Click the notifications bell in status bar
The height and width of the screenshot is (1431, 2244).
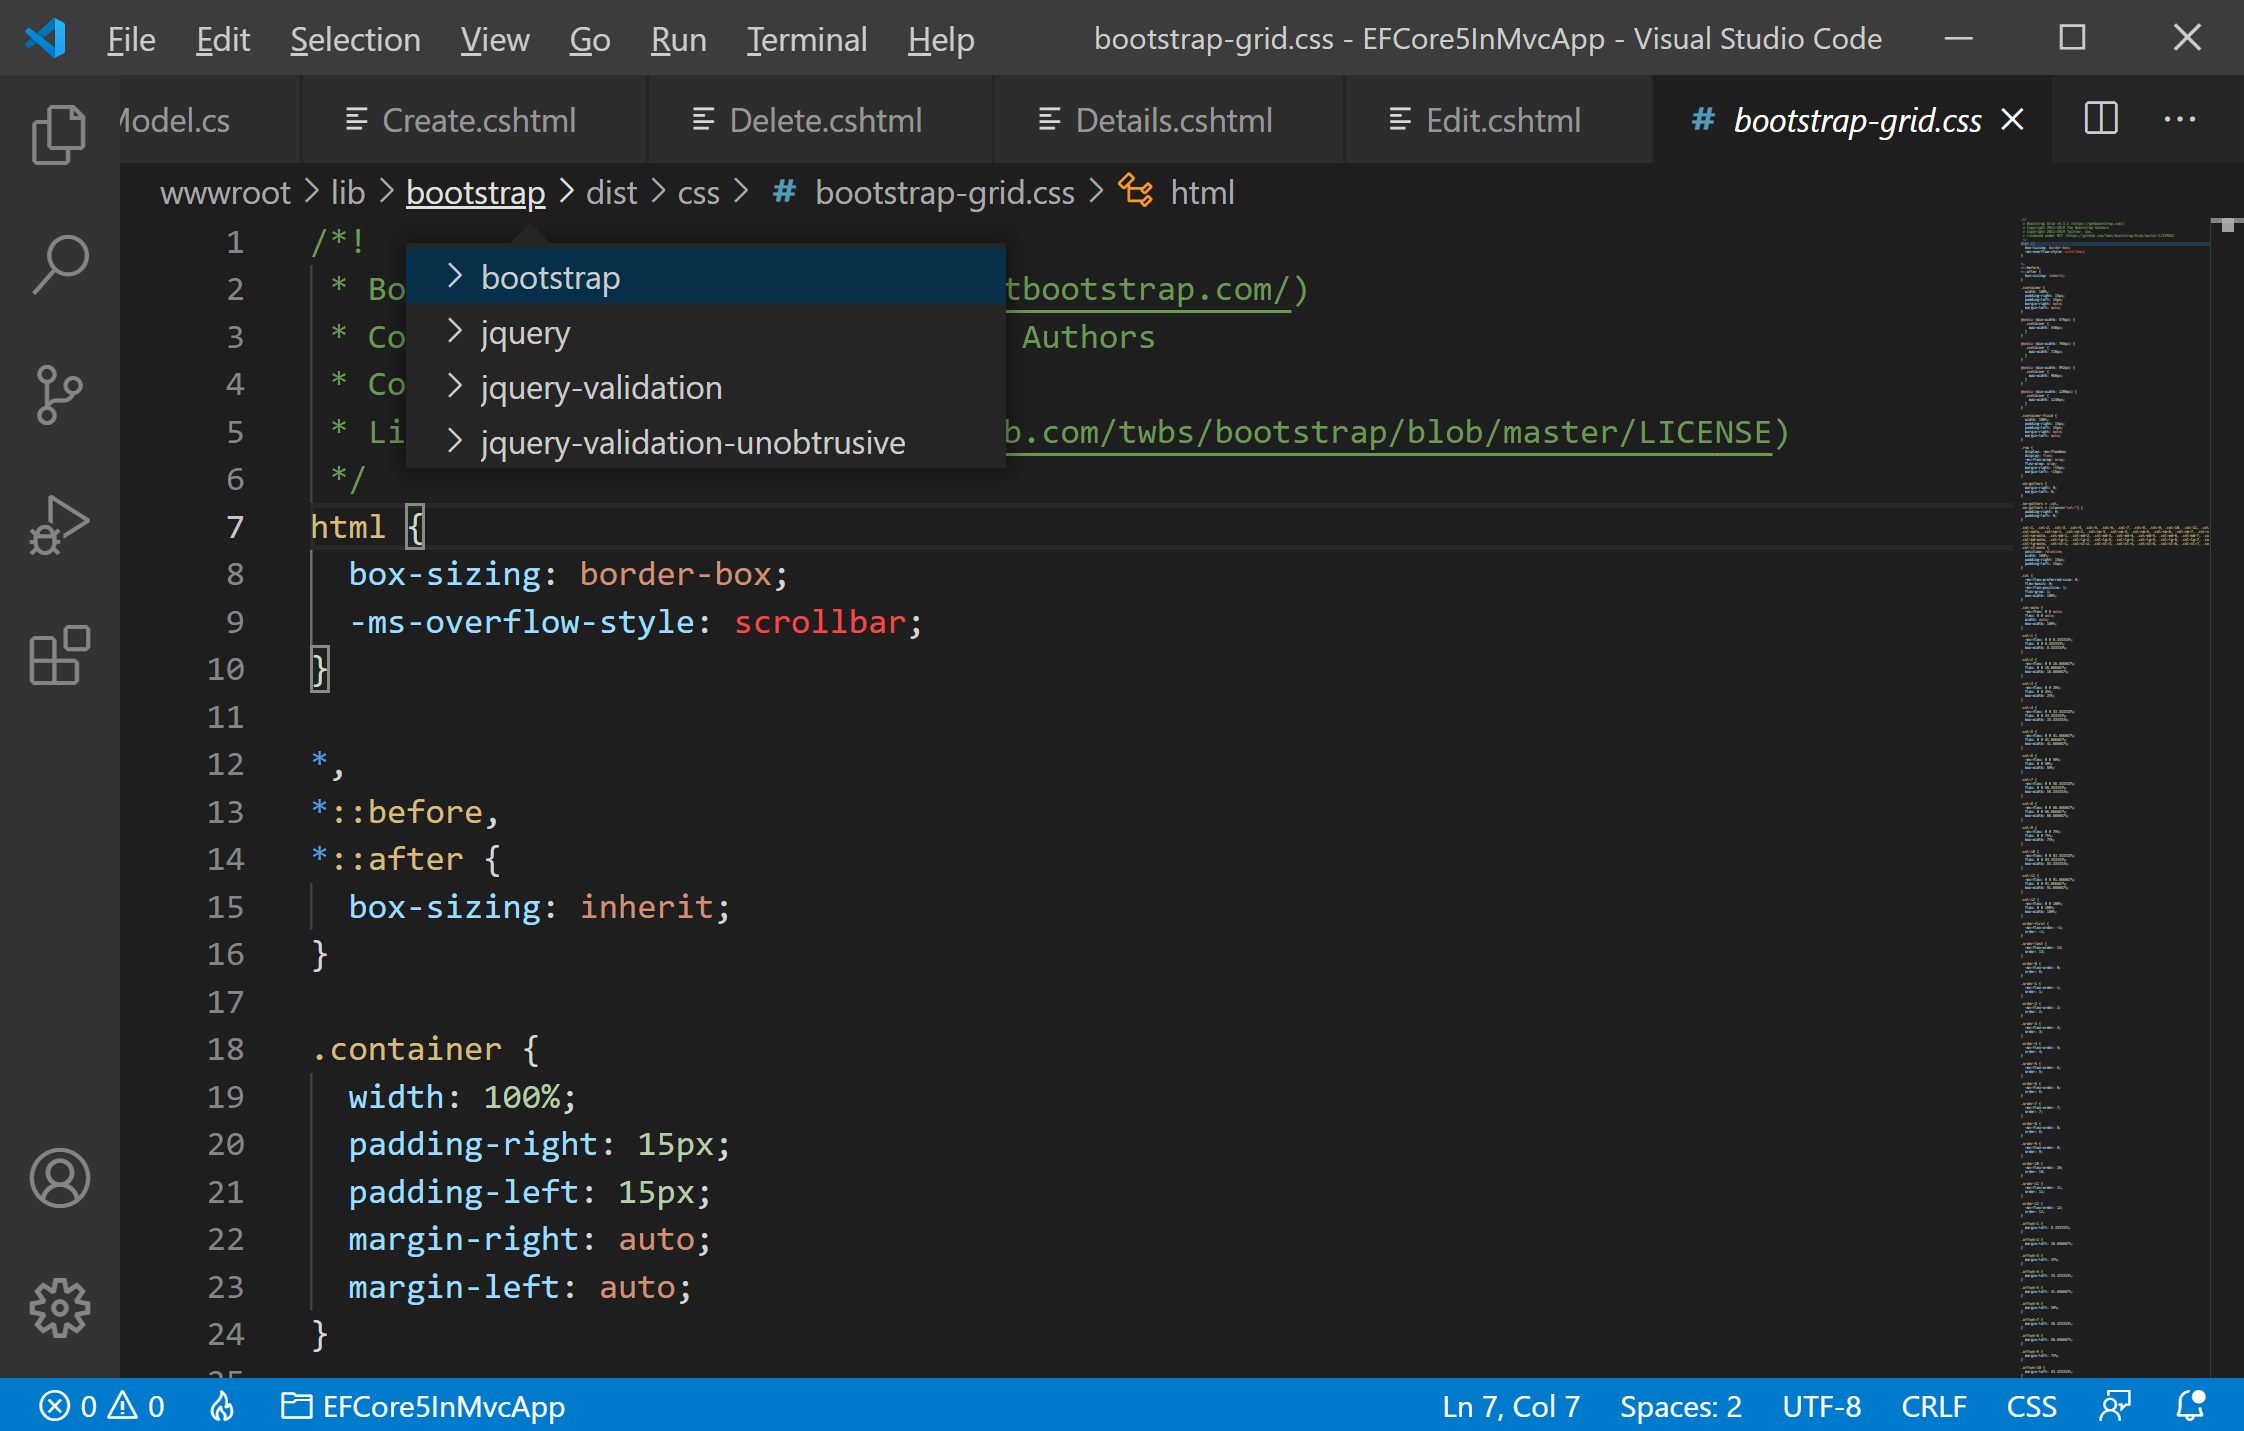click(2190, 1406)
